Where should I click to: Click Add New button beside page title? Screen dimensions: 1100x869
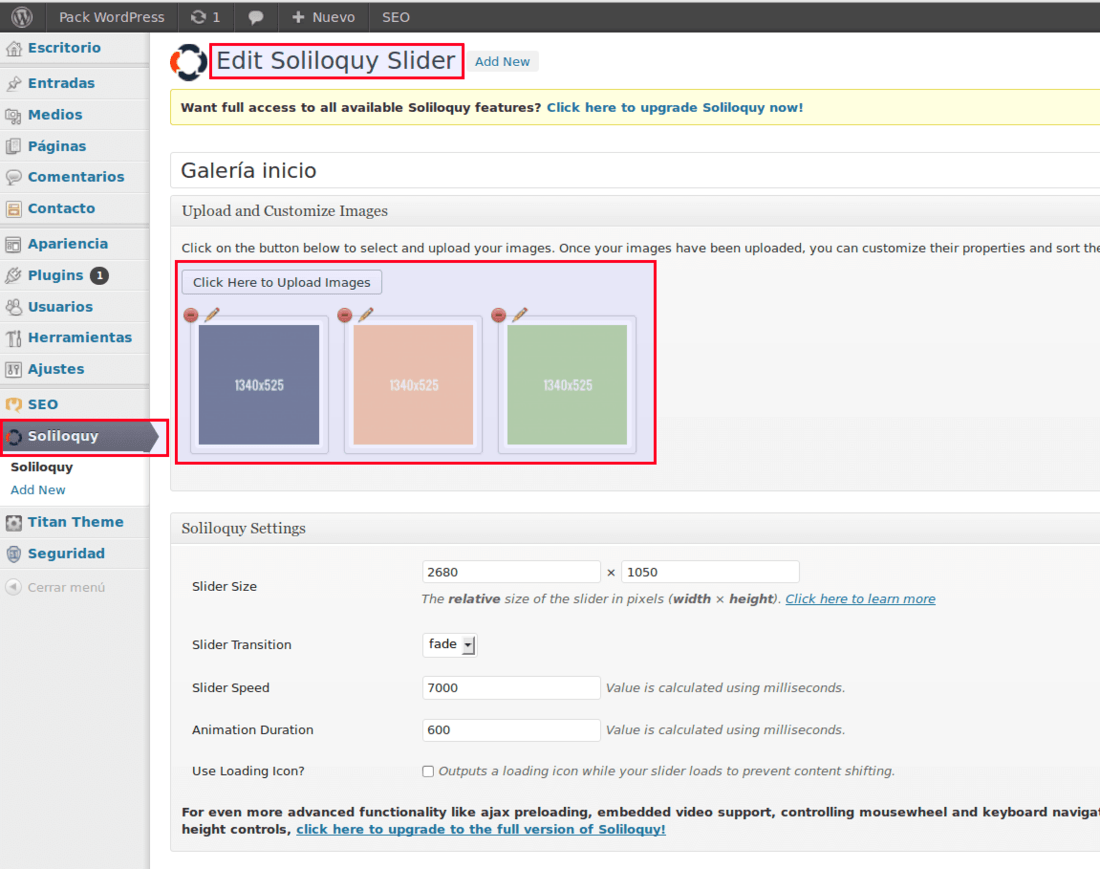(502, 62)
